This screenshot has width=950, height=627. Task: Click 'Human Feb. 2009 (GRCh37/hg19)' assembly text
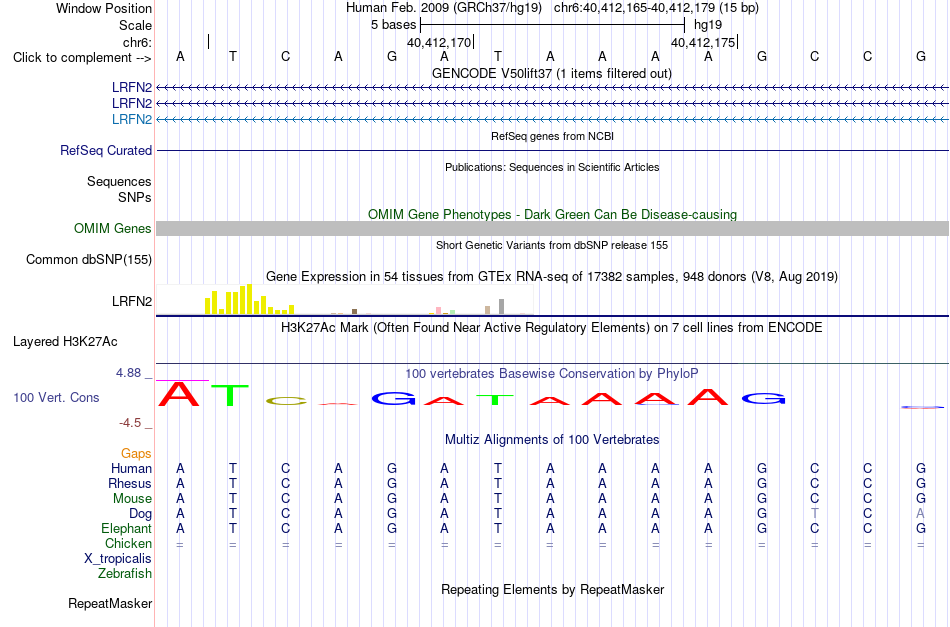pyautogui.click(x=444, y=8)
